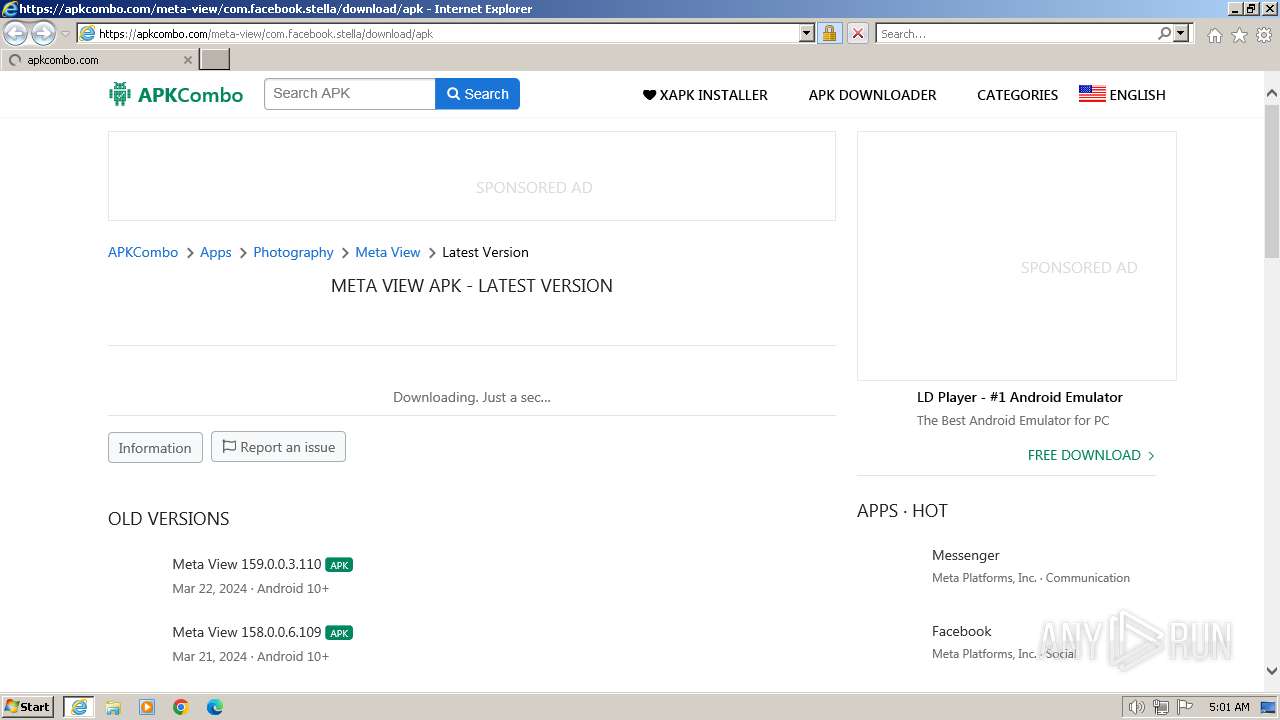
Task: Stop page loading with the X icon
Action: pos(857,33)
